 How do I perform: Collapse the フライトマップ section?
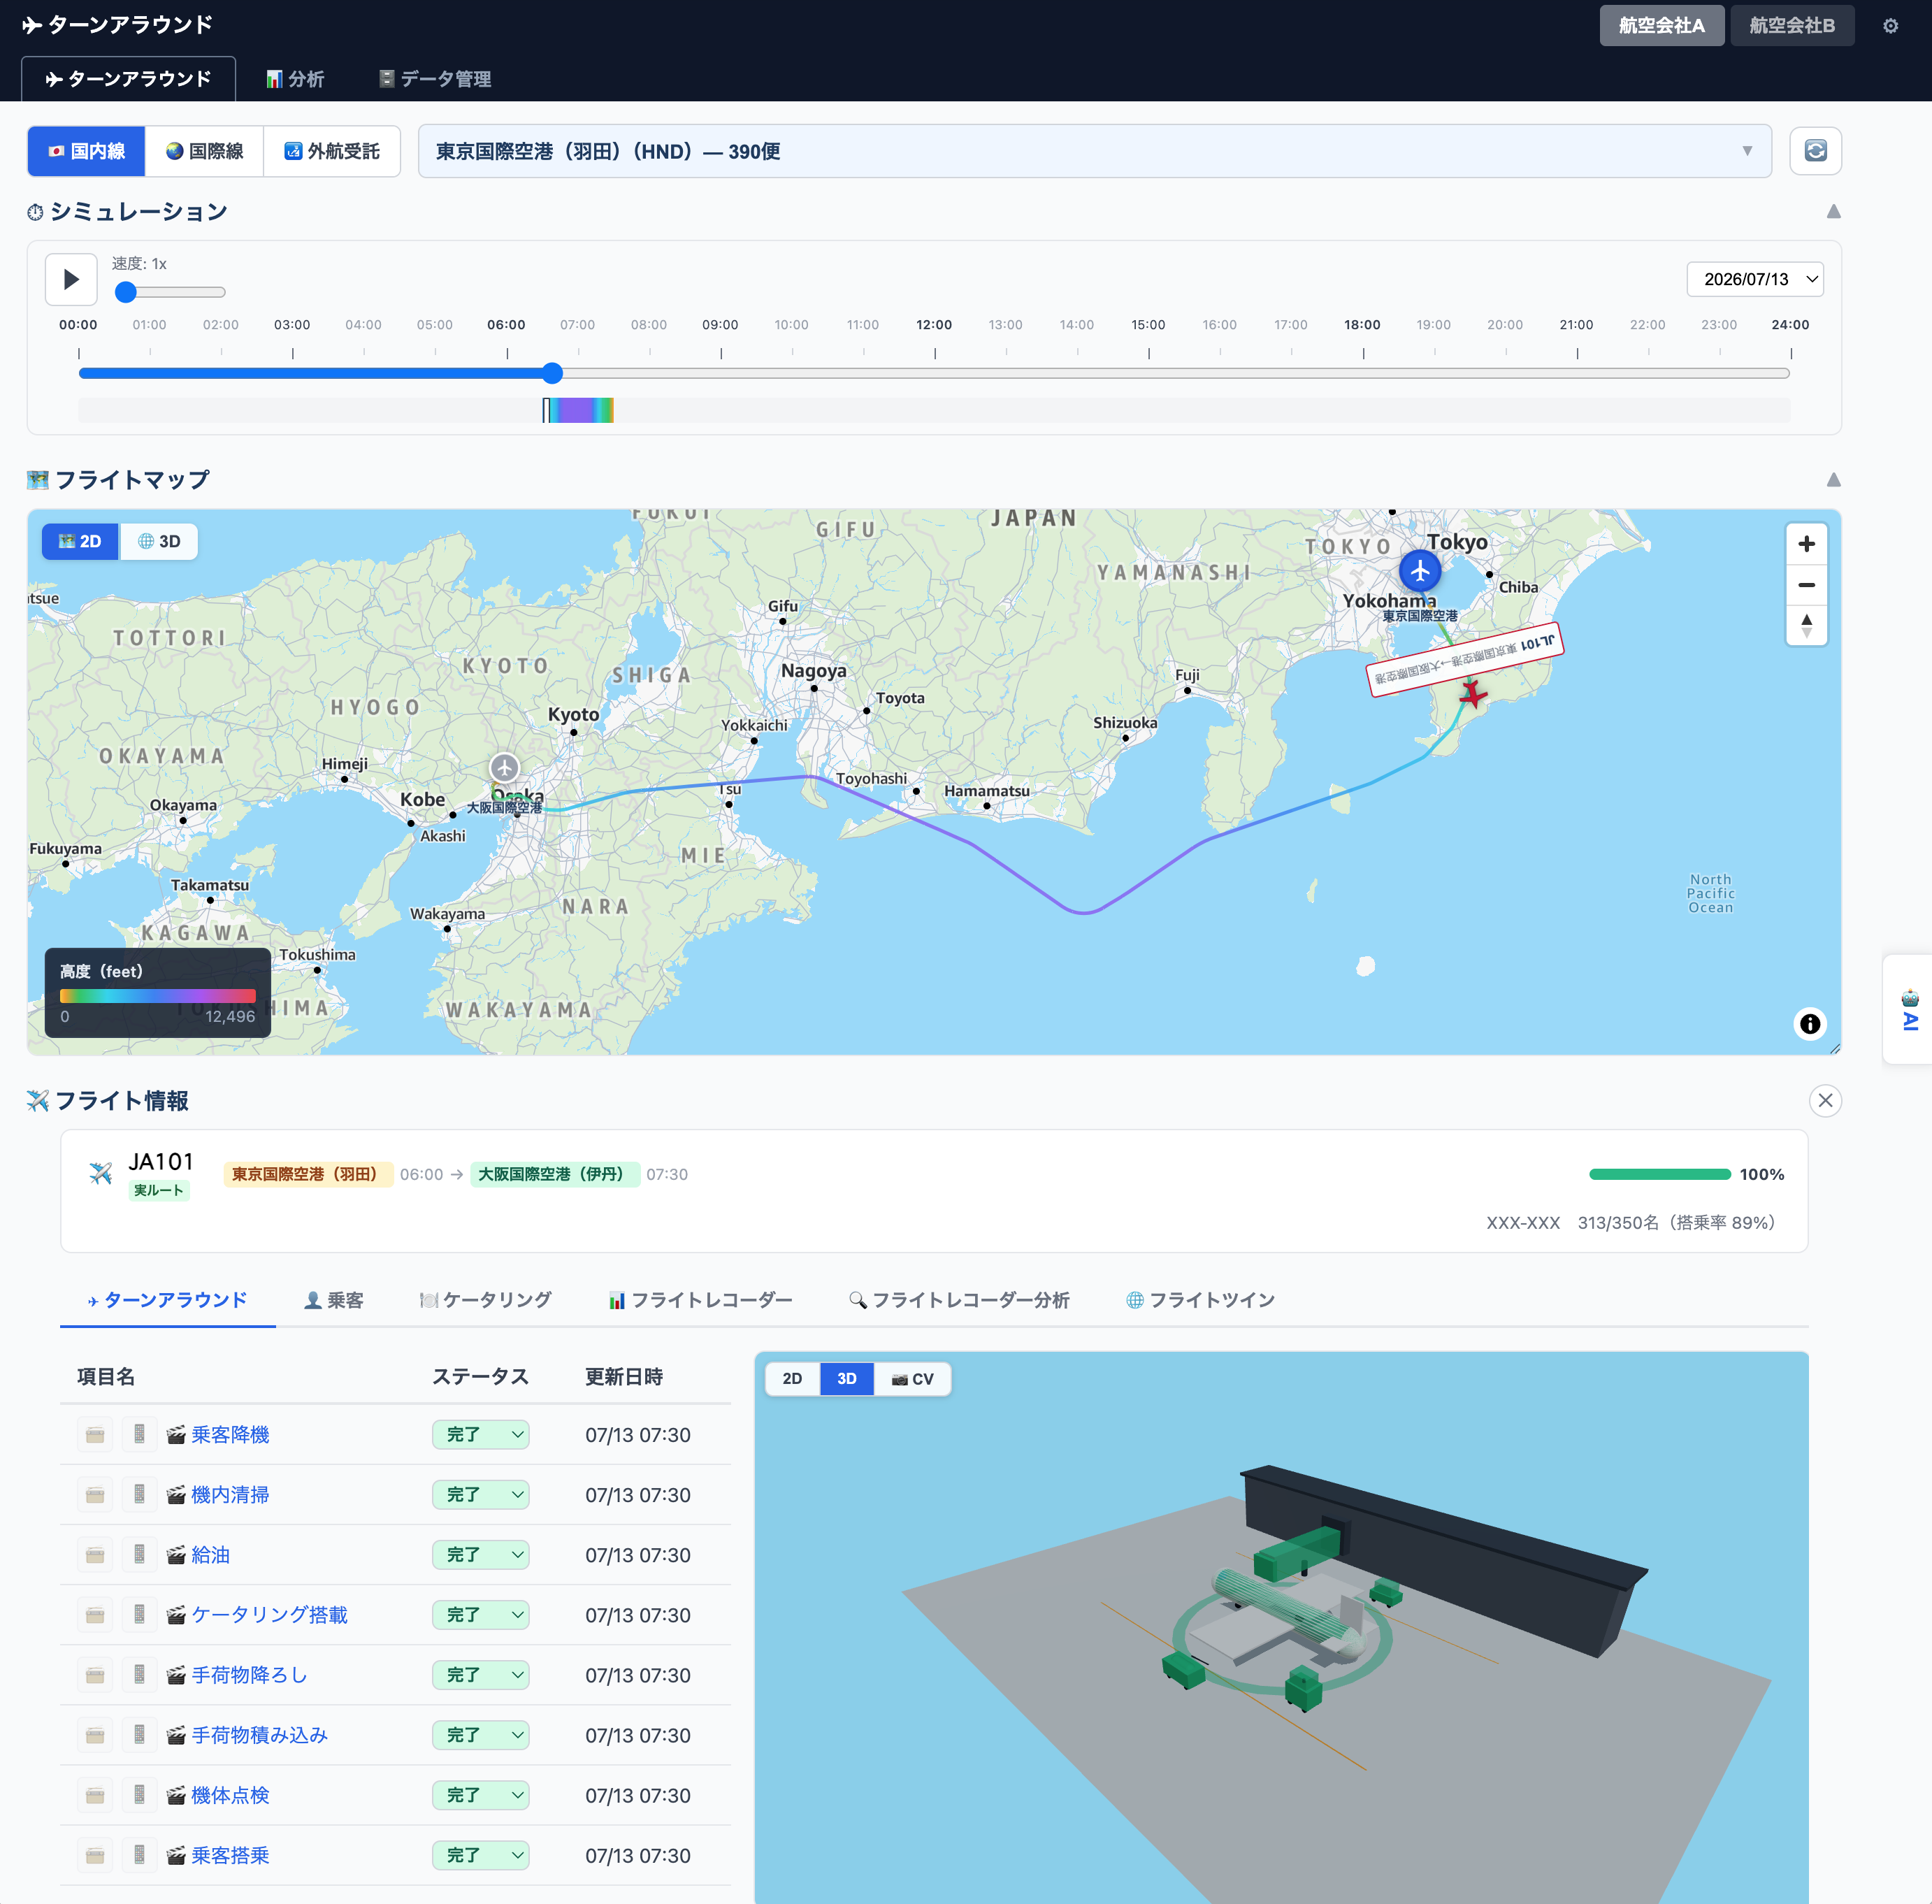(x=1833, y=480)
